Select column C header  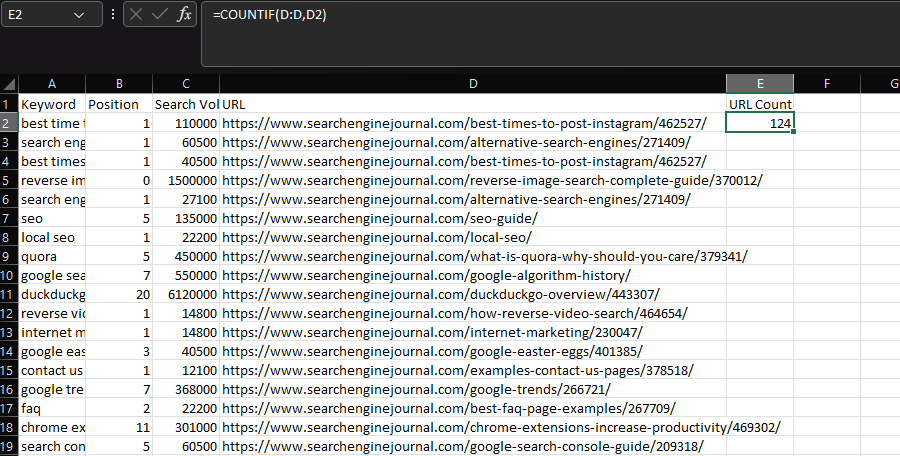point(186,84)
